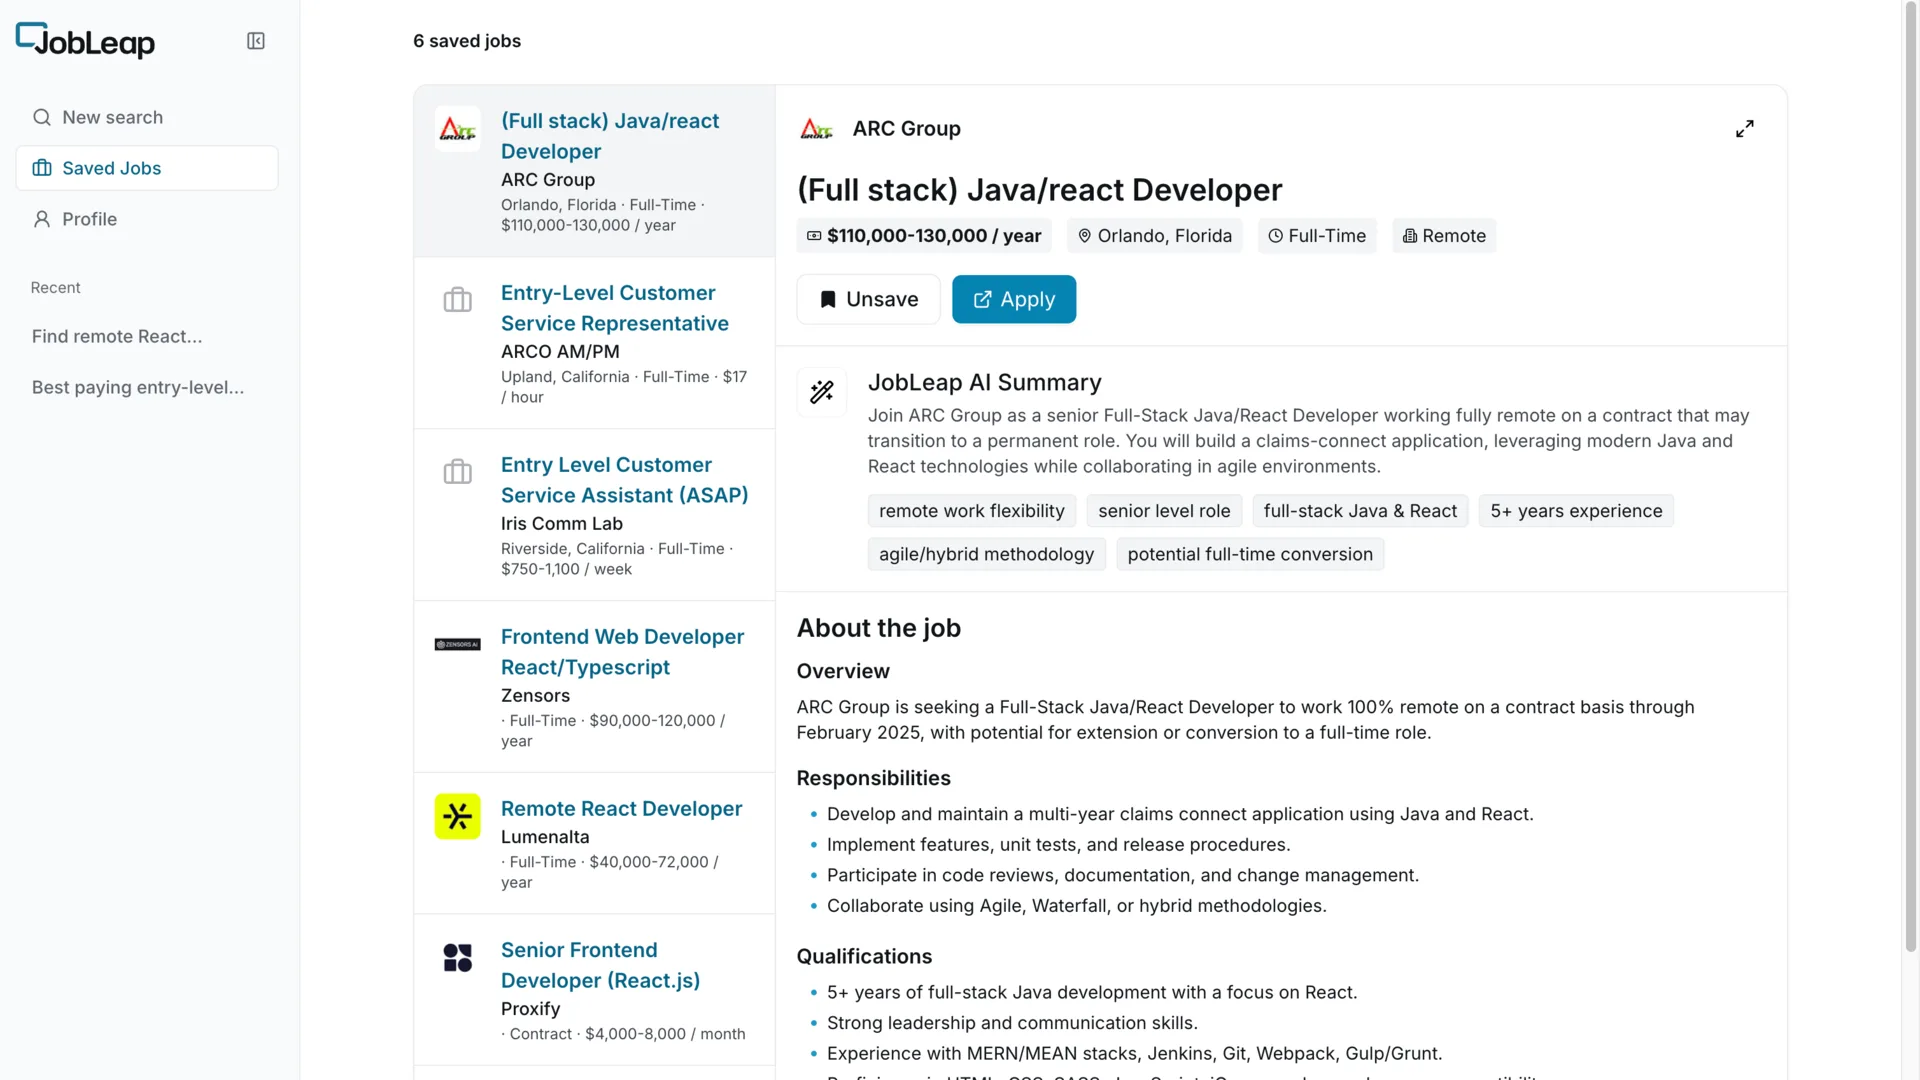Screen dimensions: 1920x1080
Task: Expand job details to full view
Action: tap(1745, 129)
